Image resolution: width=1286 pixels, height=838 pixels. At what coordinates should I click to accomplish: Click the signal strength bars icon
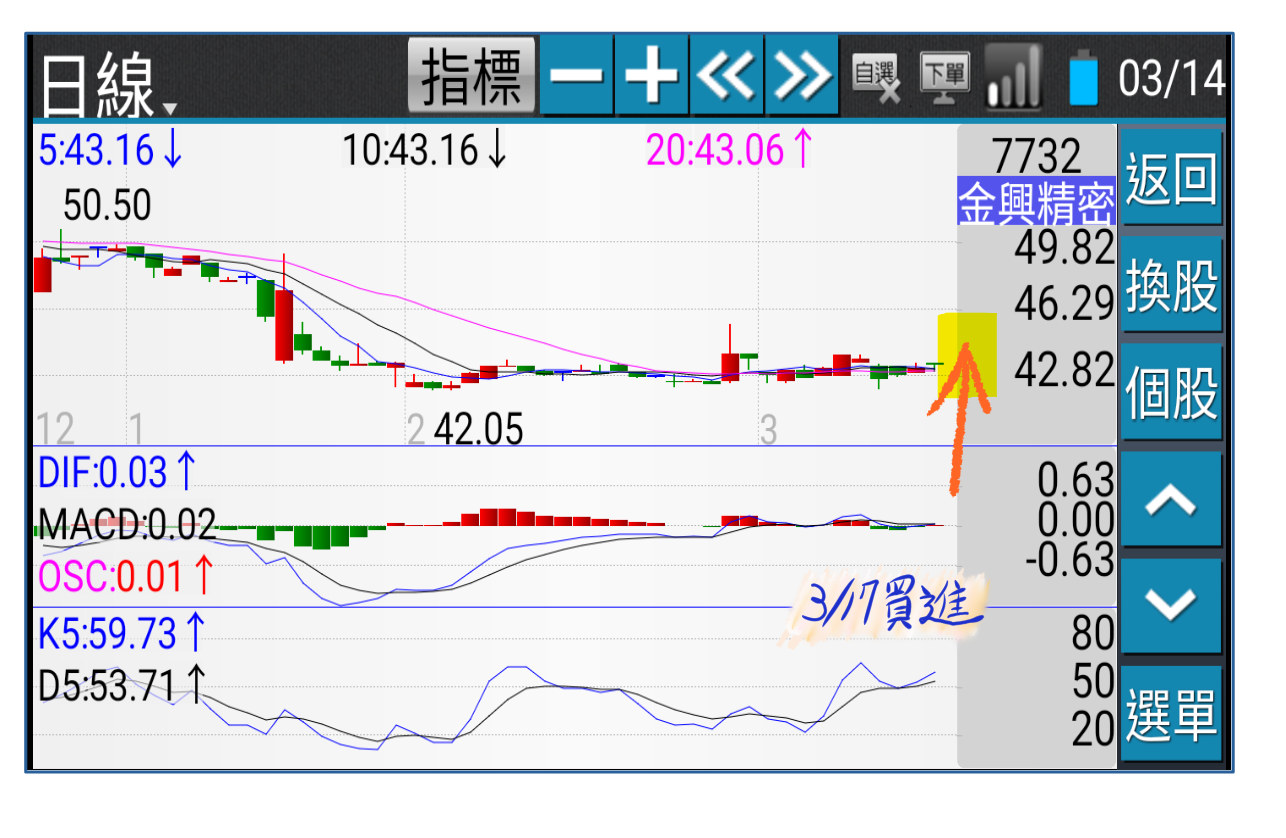(1013, 78)
